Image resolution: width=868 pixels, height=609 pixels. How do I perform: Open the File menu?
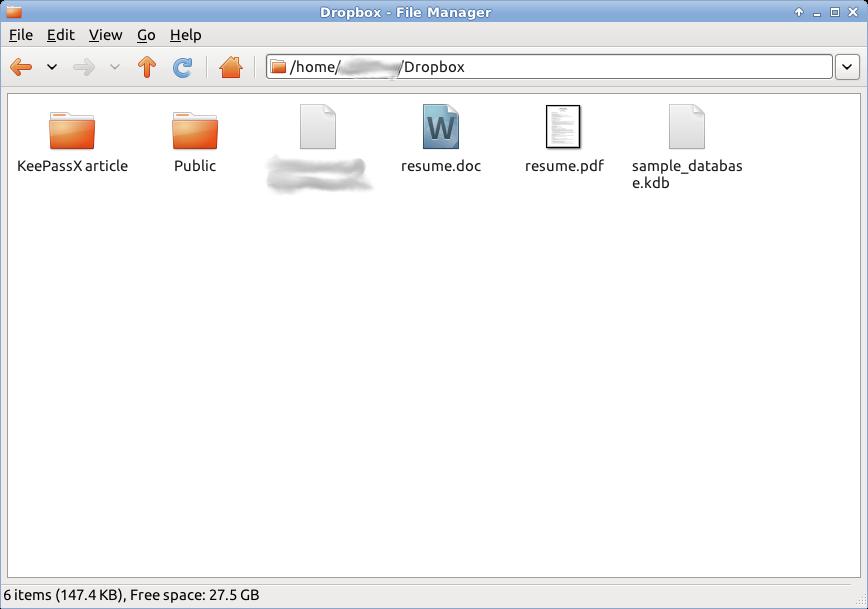coord(21,35)
